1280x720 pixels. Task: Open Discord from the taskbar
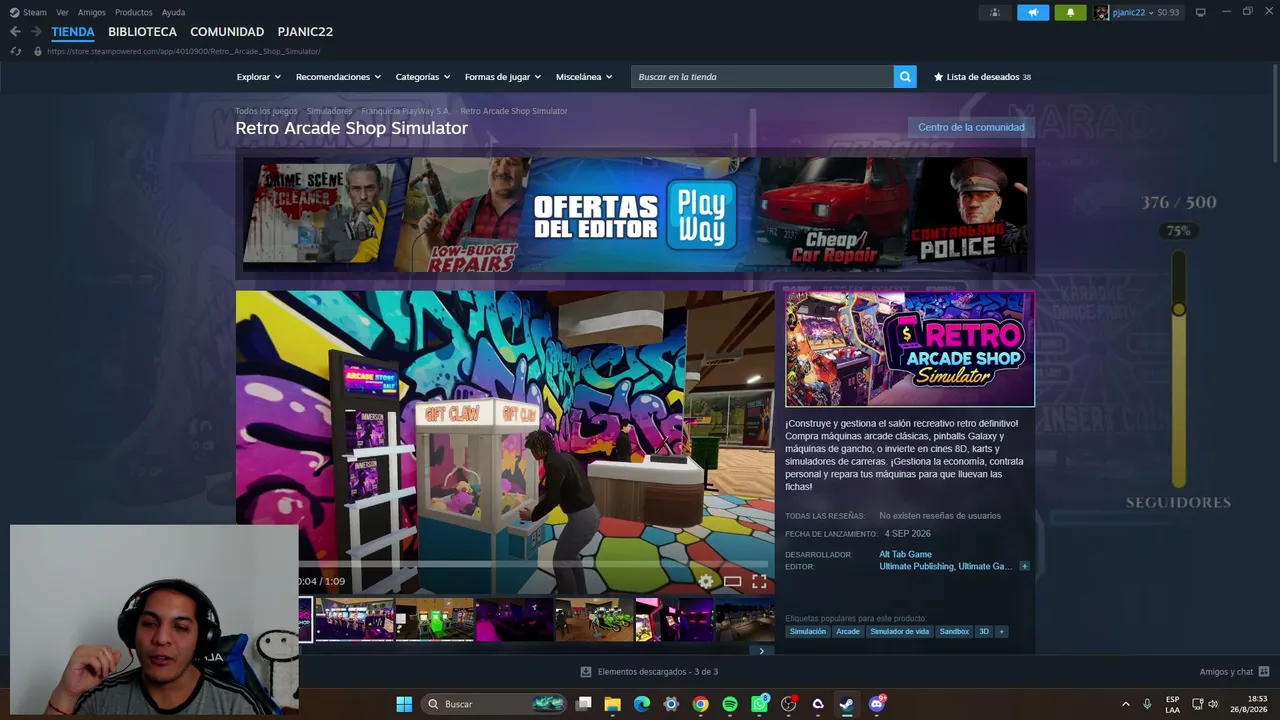(x=877, y=704)
